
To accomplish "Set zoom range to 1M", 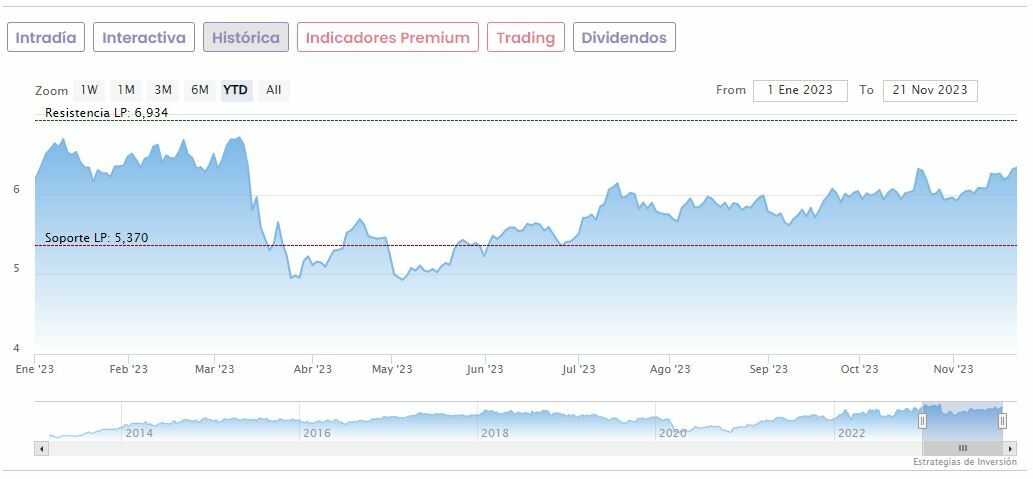I will (126, 90).
